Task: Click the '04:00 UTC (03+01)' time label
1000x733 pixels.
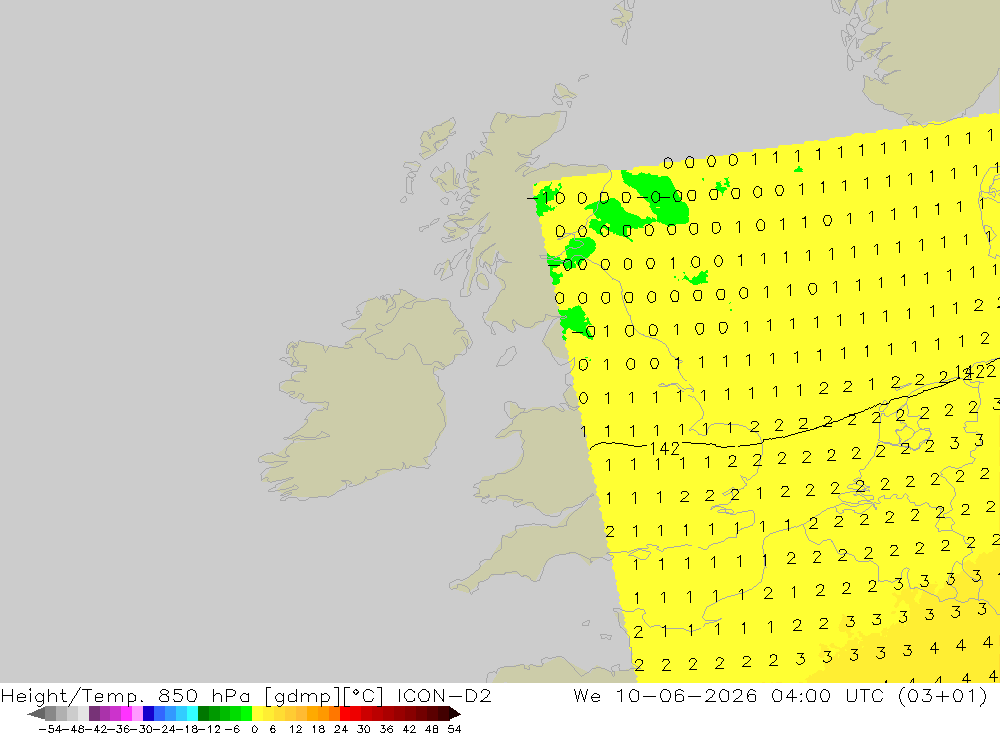Action: pos(879,695)
